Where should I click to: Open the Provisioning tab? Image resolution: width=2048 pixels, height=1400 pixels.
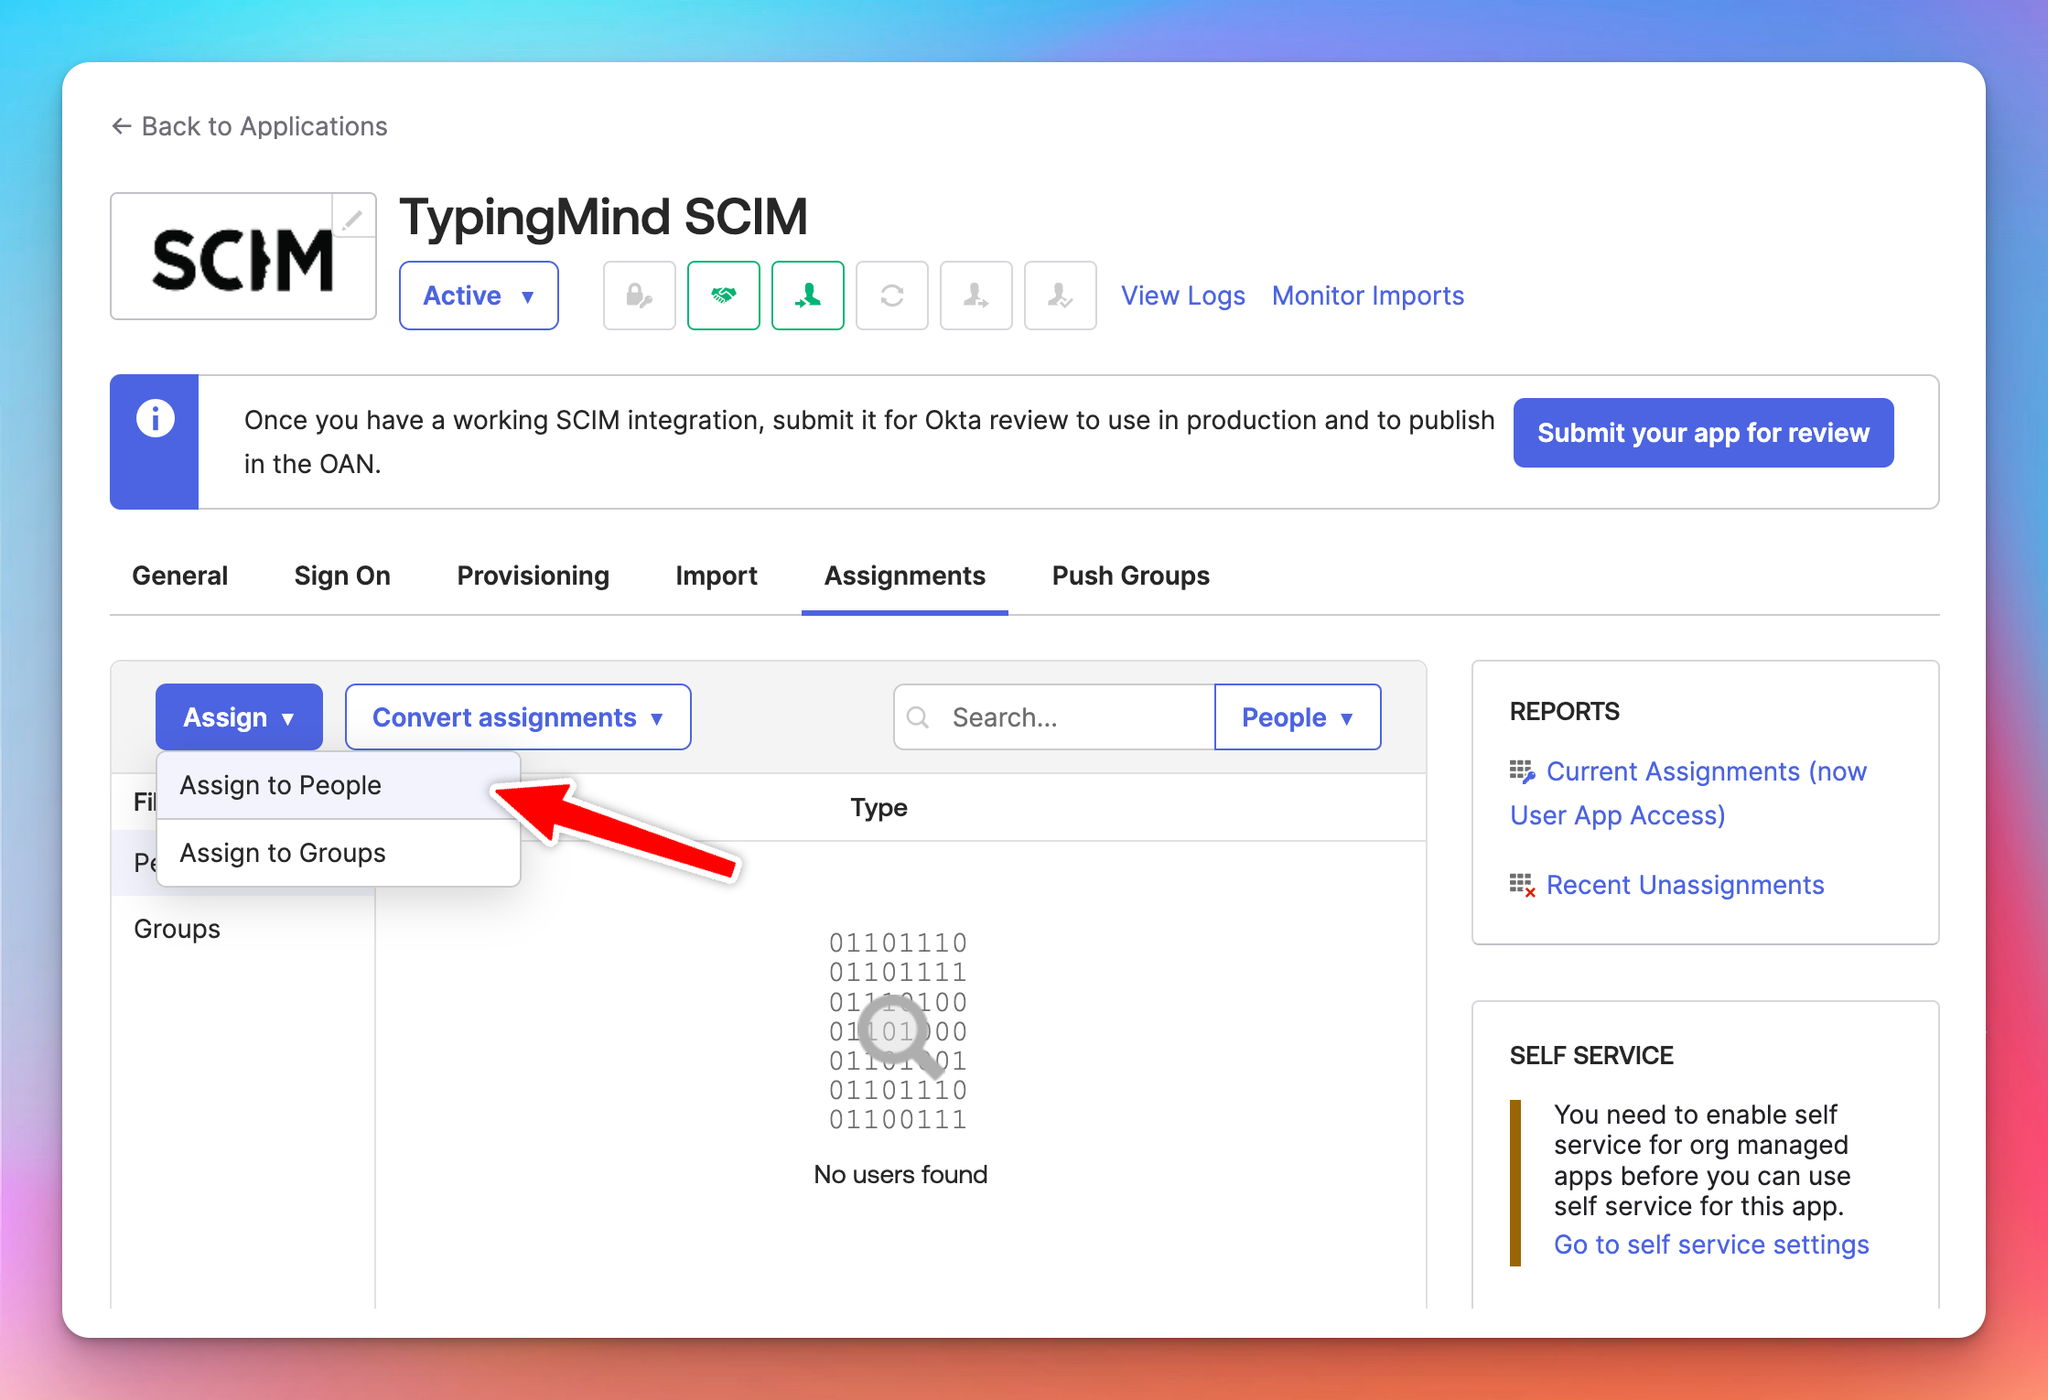click(x=533, y=576)
